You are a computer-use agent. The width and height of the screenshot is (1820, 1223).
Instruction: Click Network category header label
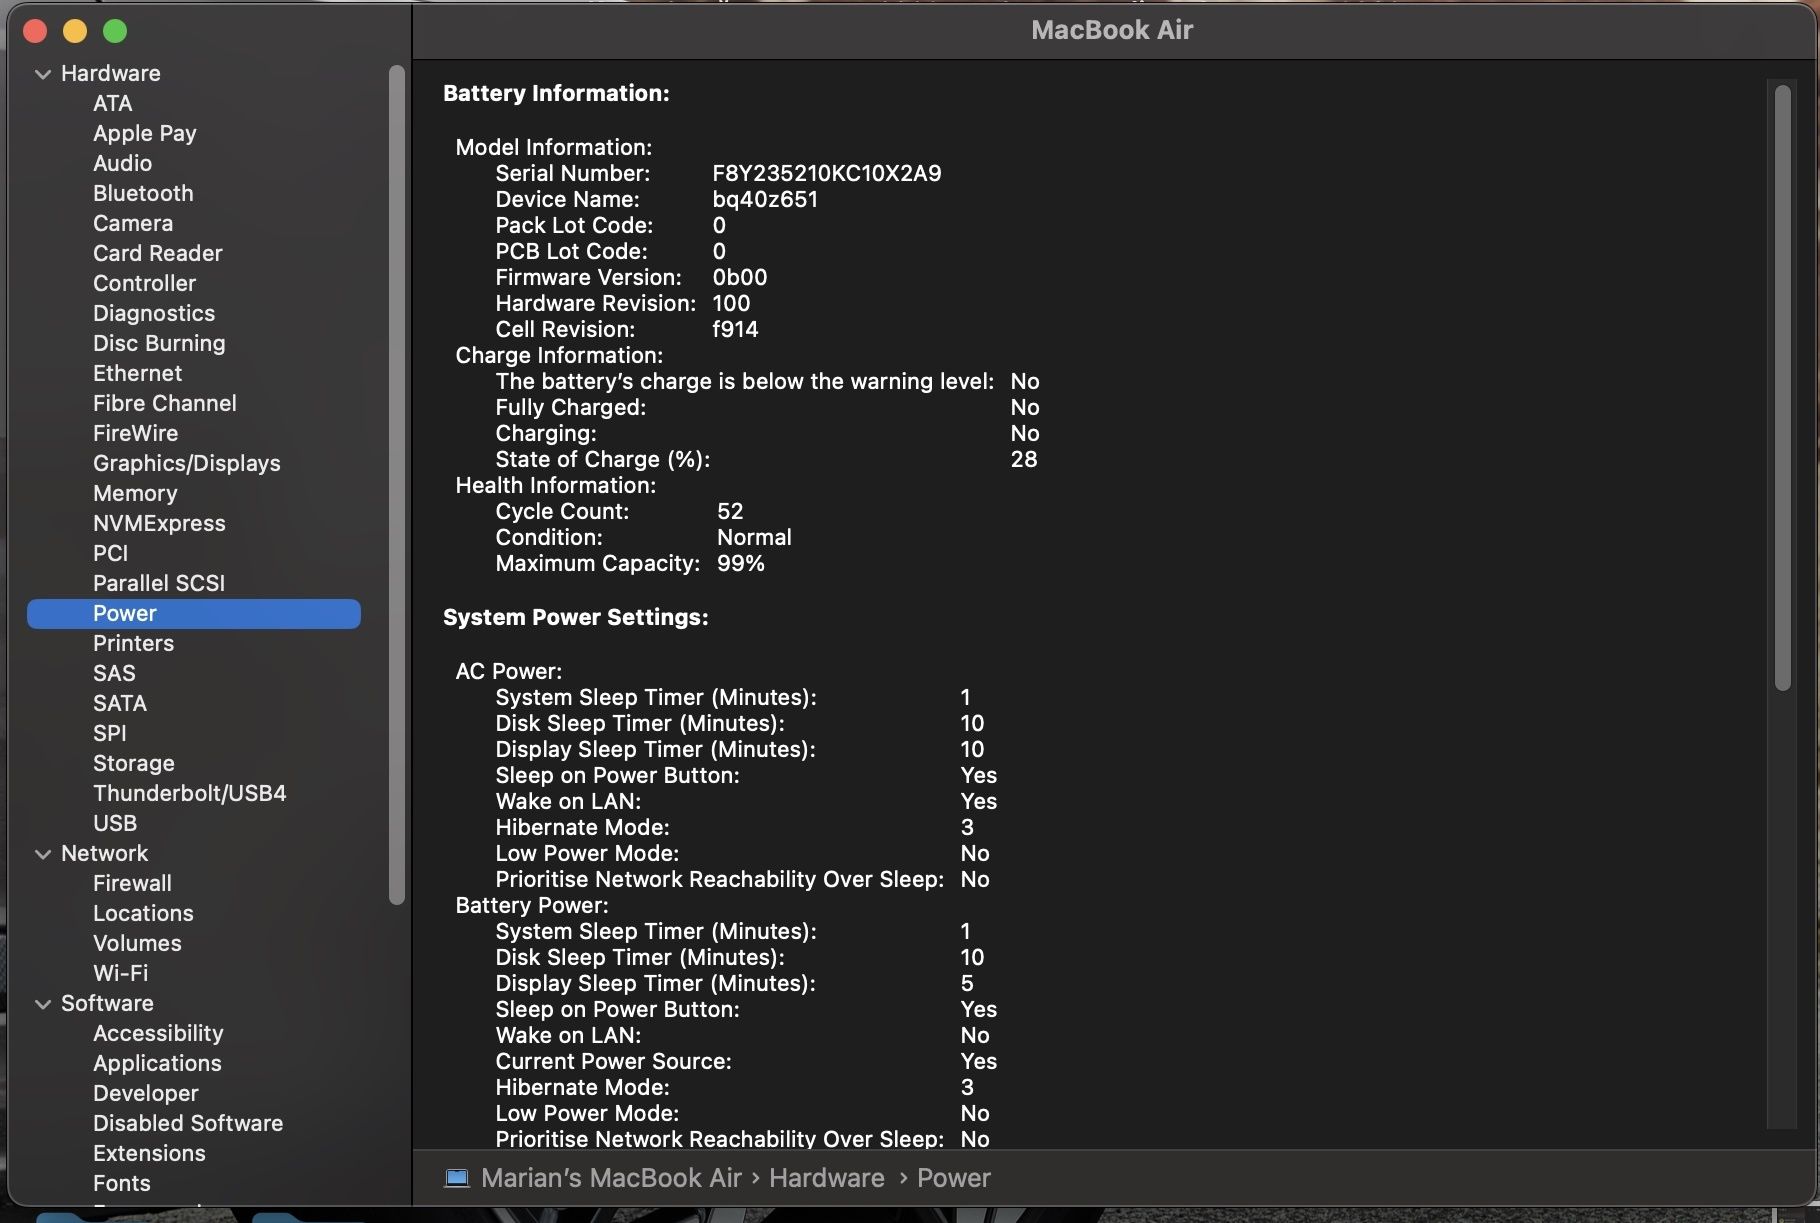tap(104, 853)
